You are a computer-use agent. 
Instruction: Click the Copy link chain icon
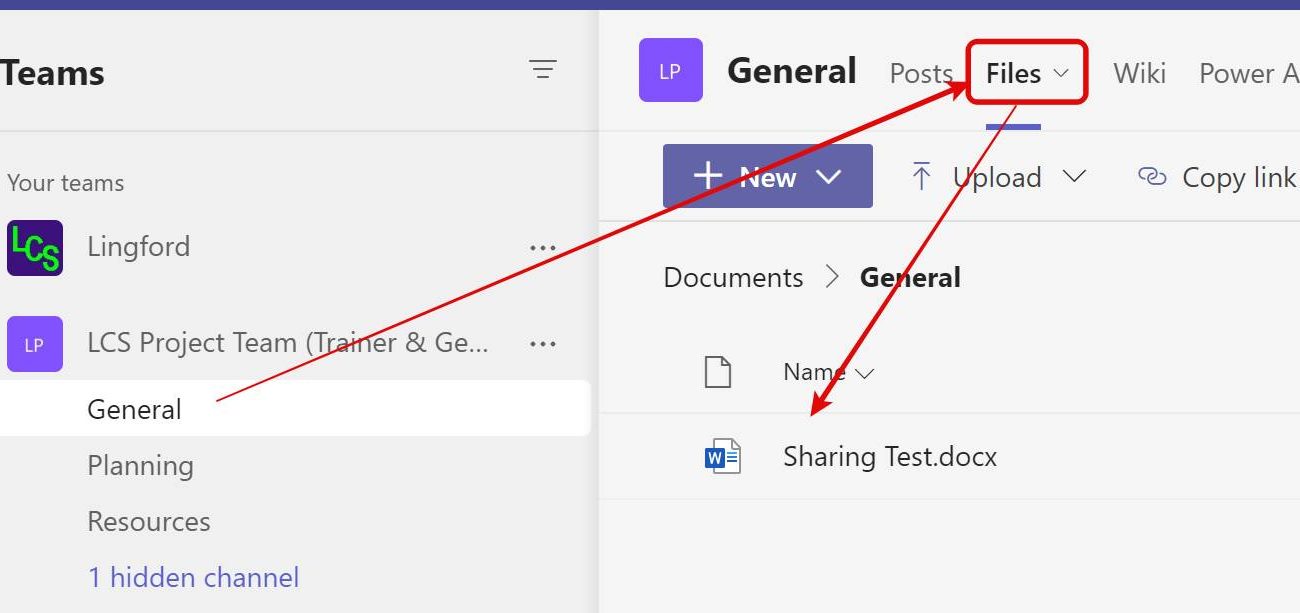pos(1153,177)
